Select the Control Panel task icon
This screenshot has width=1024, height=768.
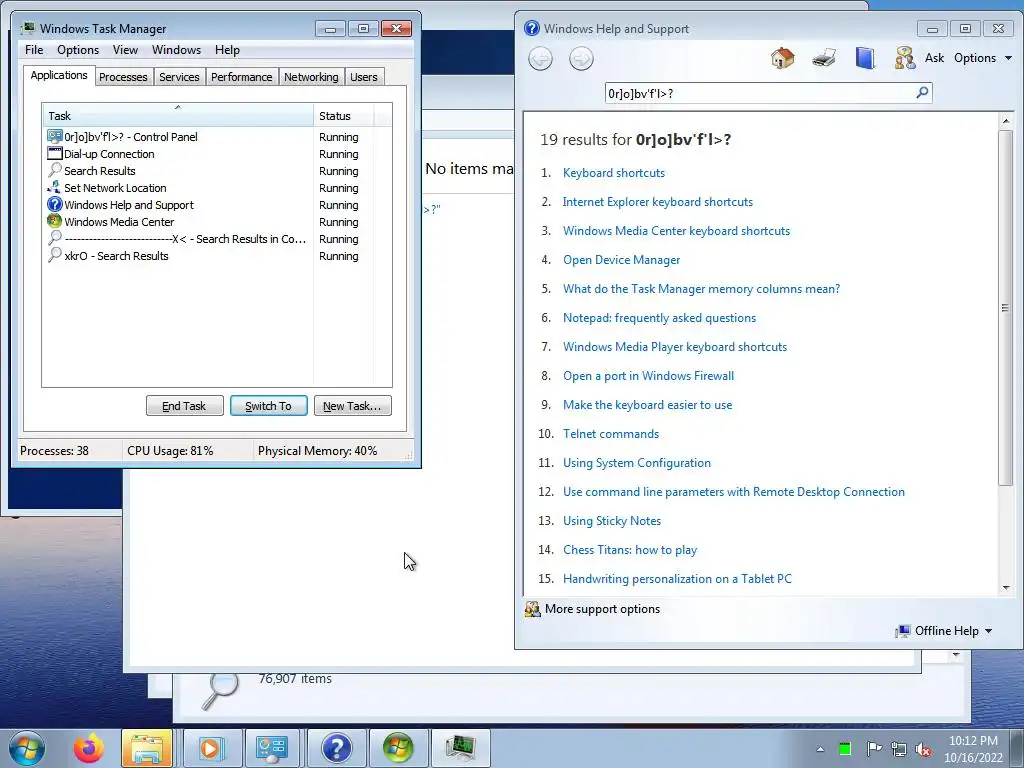pyautogui.click(x=55, y=136)
